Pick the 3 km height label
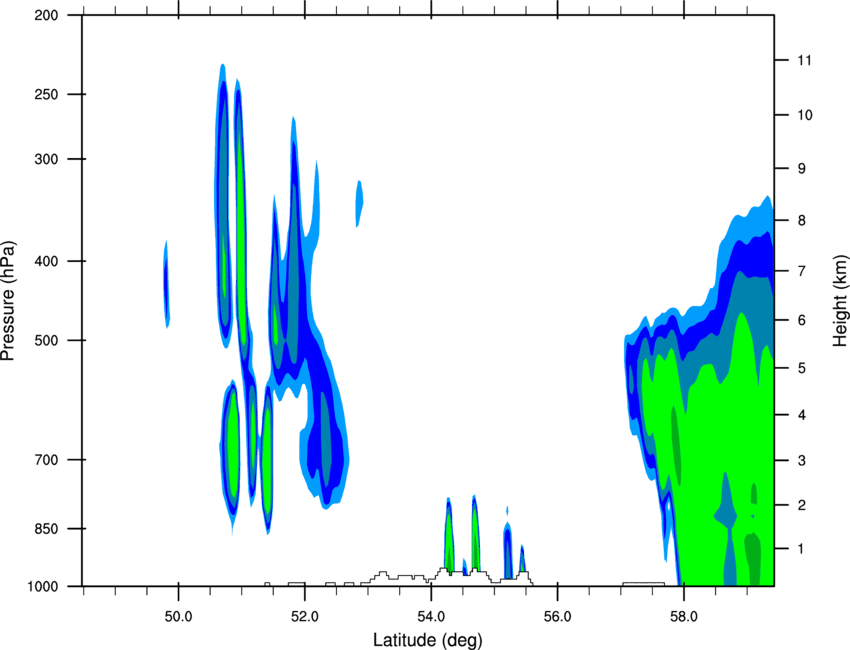The width and height of the screenshot is (850, 650). (801, 461)
